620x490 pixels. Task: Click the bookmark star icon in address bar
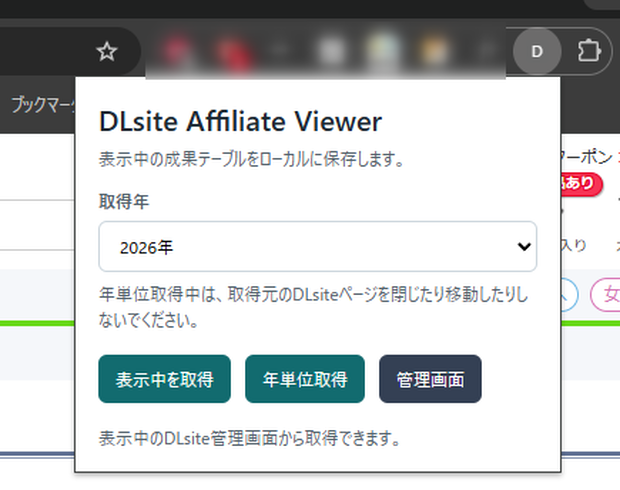(x=107, y=51)
